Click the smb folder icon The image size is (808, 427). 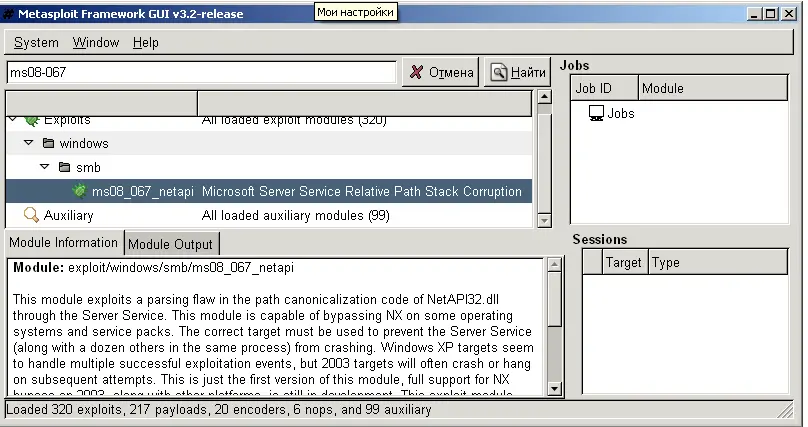click(x=64, y=168)
